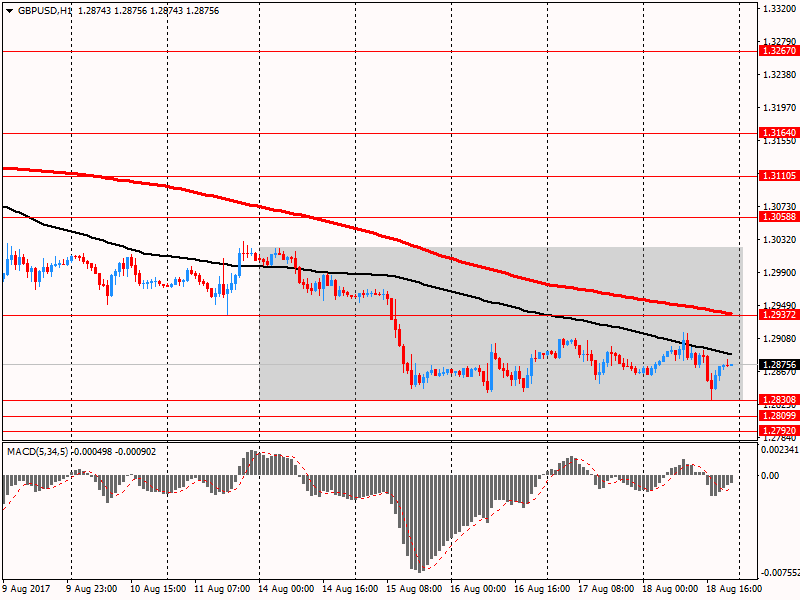Select the GBPUSD,H1 chart title text
This screenshot has width=800, height=600.
pos(45,11)
